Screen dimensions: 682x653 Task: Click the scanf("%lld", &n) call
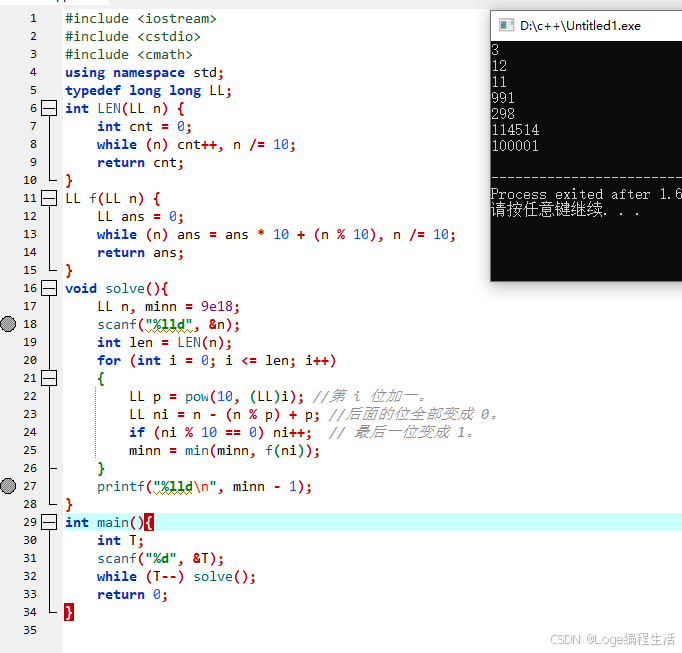point(168,325)
